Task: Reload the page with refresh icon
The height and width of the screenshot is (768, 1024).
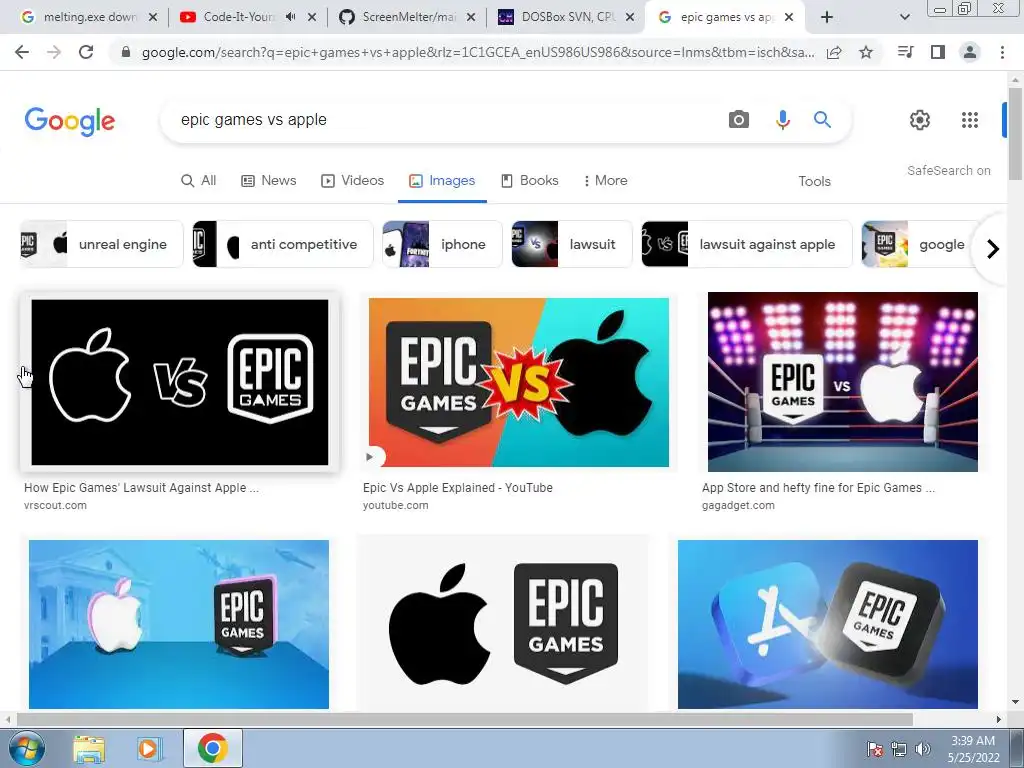Action: 86,52
